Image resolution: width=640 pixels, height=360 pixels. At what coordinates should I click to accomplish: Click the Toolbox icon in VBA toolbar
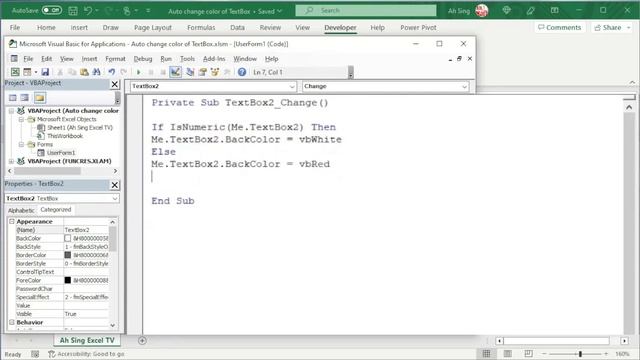pos(227,72)
